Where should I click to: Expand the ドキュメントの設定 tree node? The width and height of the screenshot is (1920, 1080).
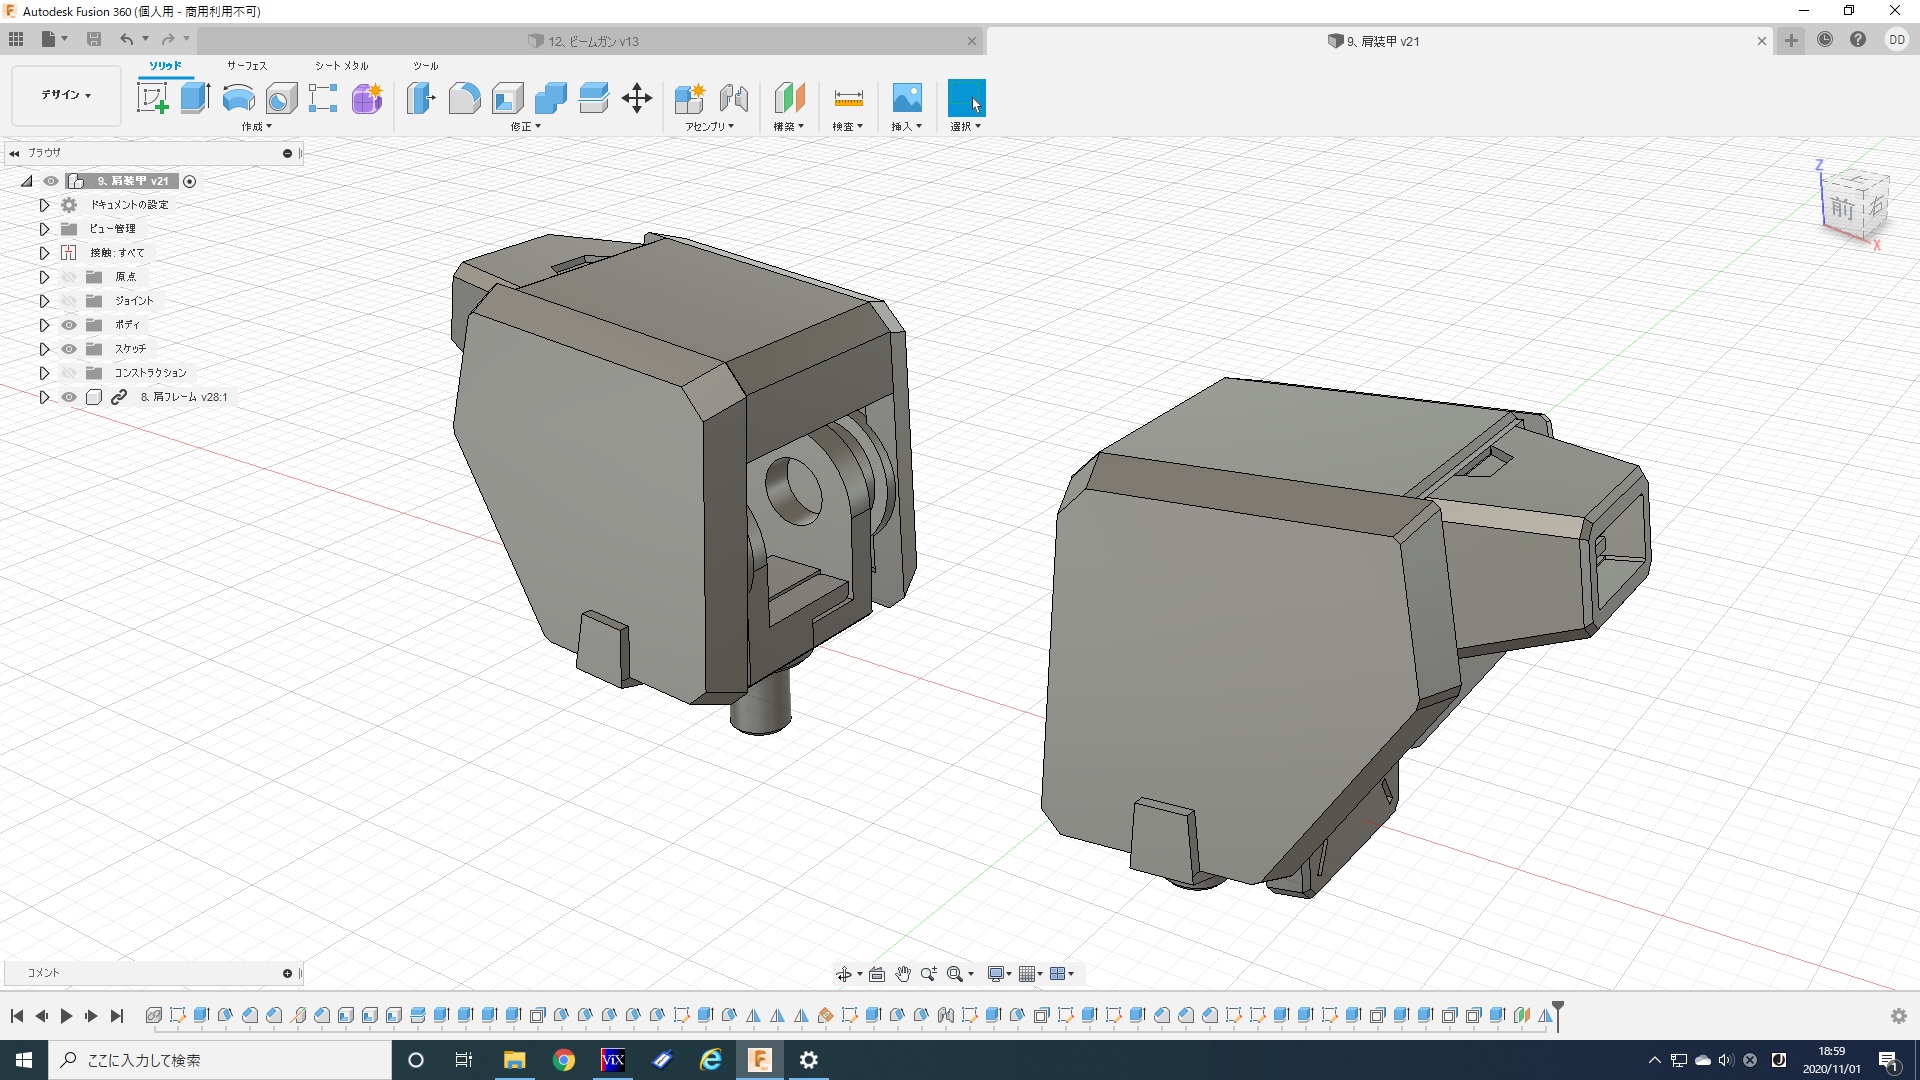pos(44,205)
